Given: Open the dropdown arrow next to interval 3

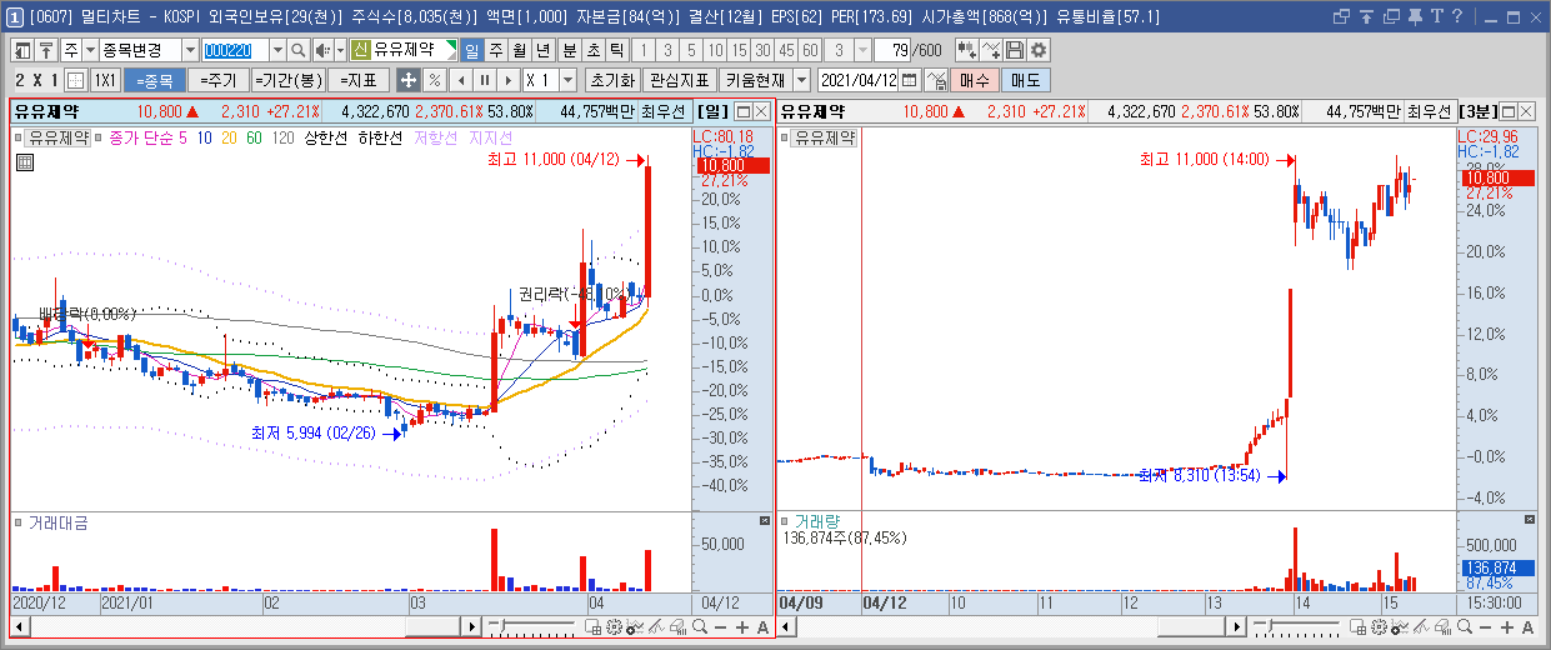Looking at the screenshot, I should tap(864, 50).
